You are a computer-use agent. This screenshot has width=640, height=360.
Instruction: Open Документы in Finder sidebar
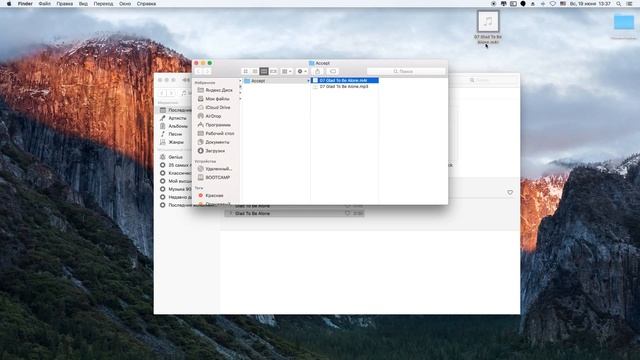(x=215, y=142)
